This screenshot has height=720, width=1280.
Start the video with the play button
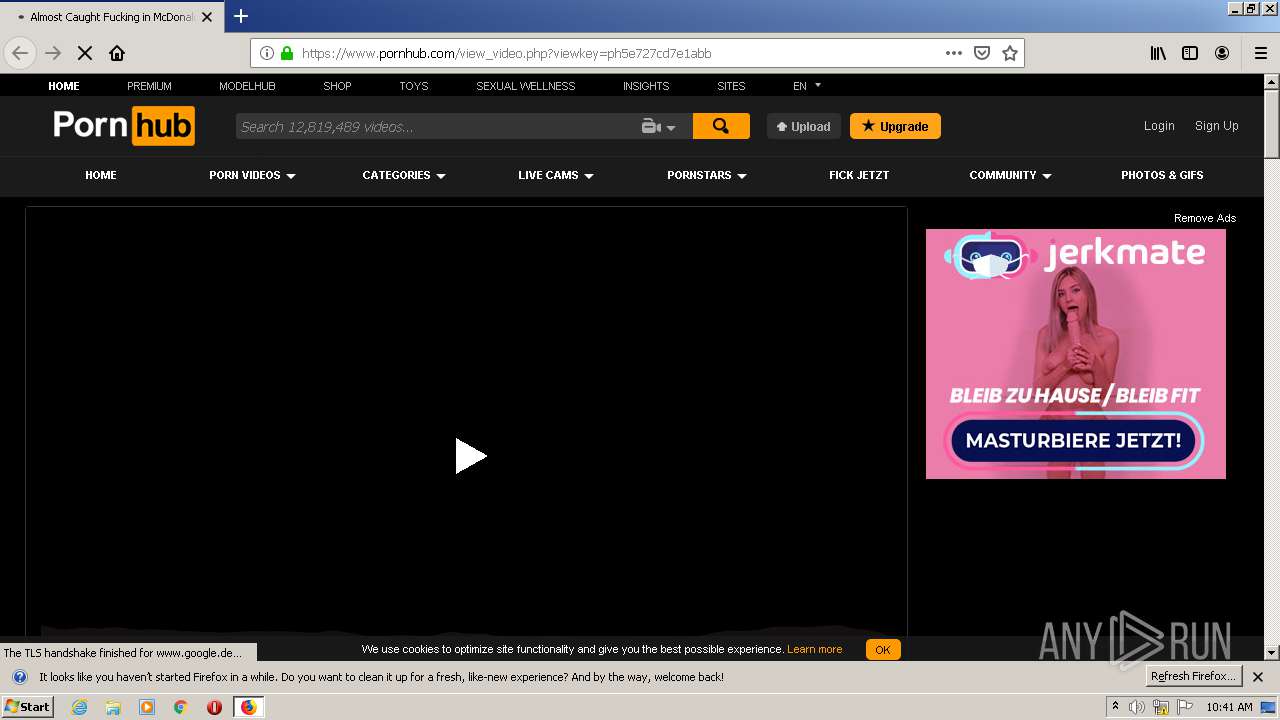point(470,456)
